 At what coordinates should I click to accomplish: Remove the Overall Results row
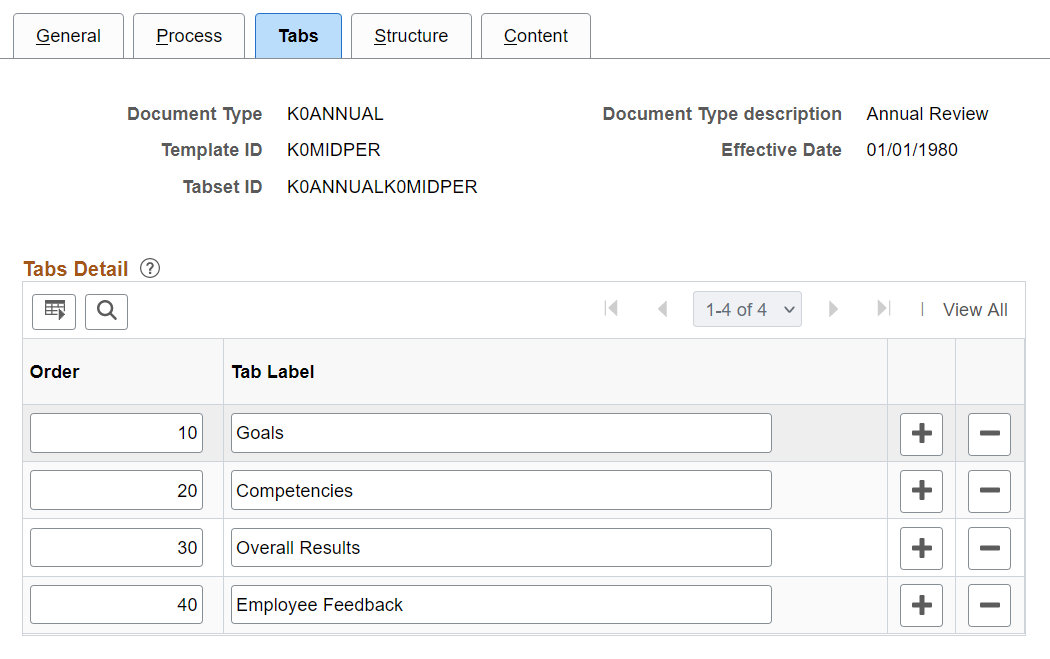[x=989, y=548]
